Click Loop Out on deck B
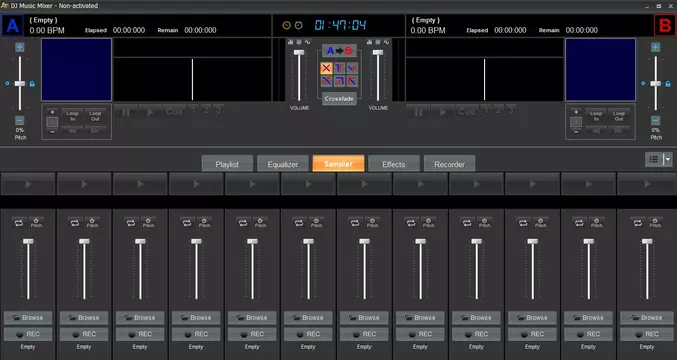This screenshot has width=677, height=360. pos(619,116)
